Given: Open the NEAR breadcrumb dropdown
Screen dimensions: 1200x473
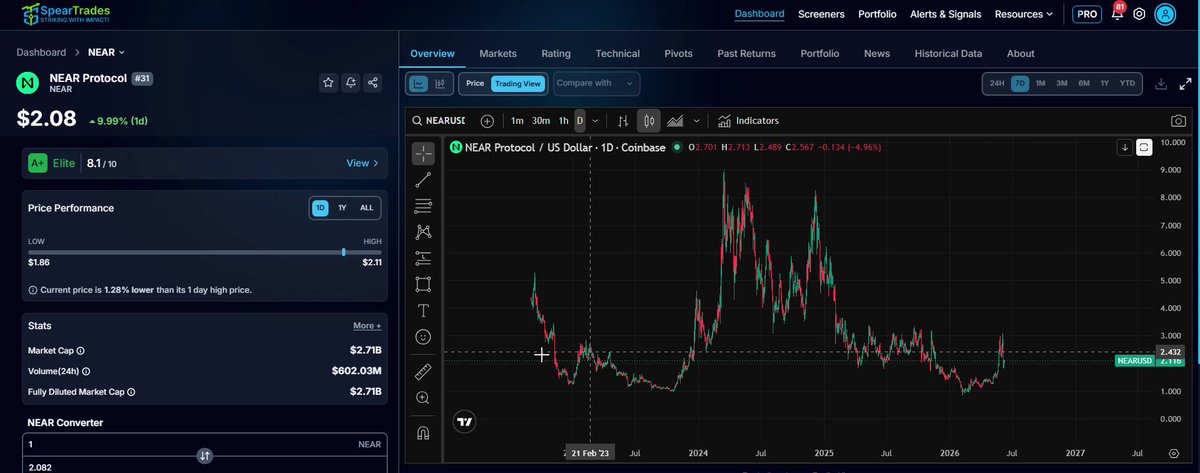Looking at the screenshot, I should click(107, 51).
